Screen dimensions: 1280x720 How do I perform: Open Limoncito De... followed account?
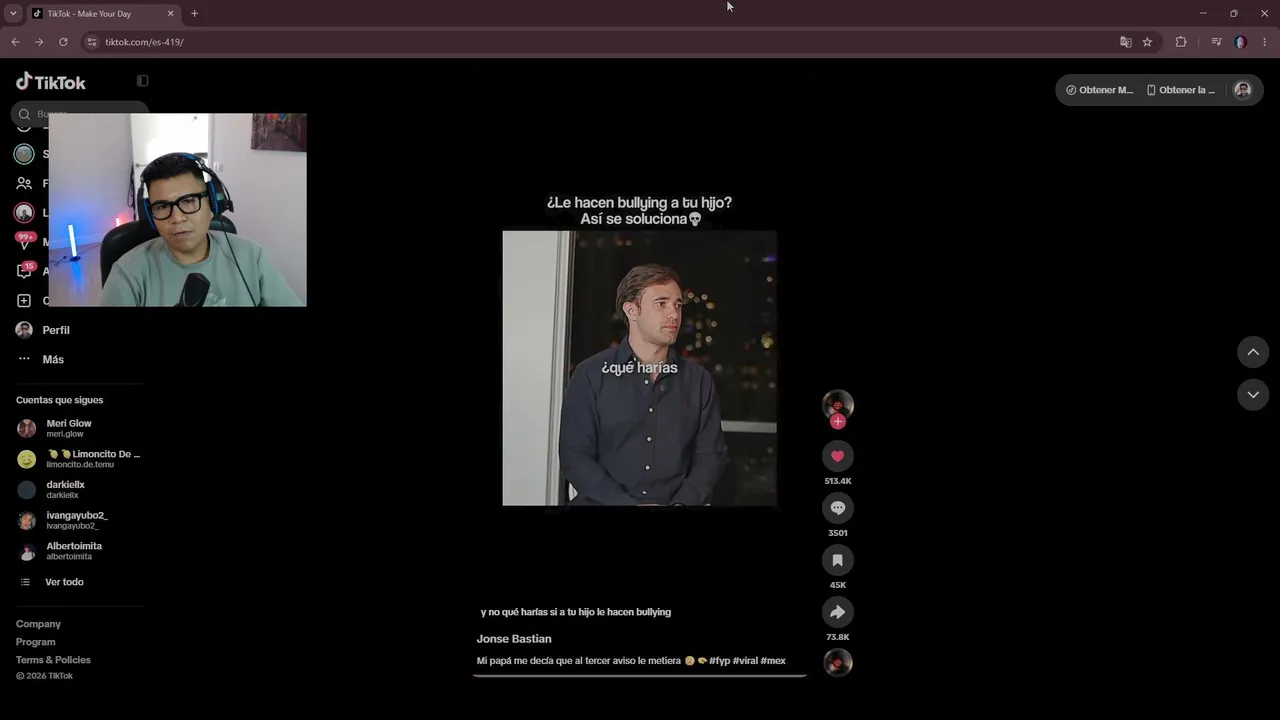click(79, 459)
